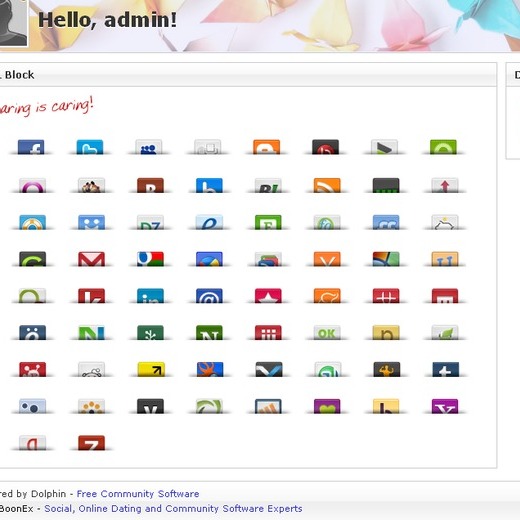Click the red L icon
This screenshot has width=520, height=520.
[91, 296]
